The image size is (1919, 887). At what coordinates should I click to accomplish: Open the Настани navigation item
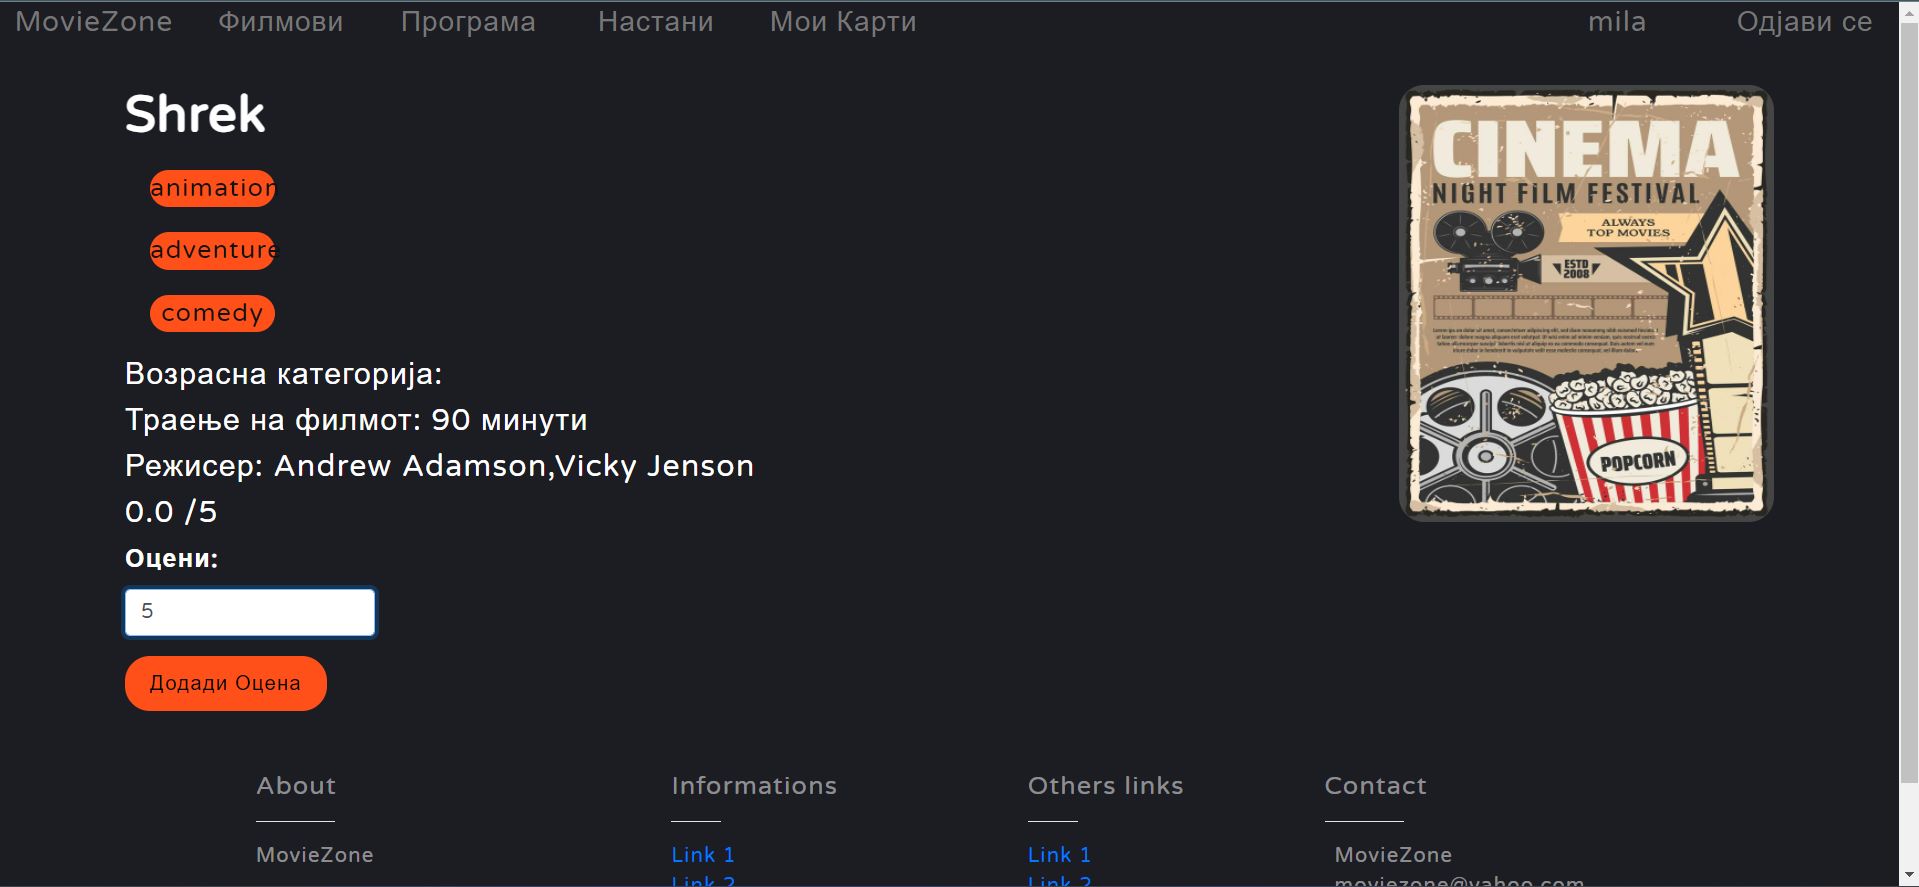coord(655,22)
